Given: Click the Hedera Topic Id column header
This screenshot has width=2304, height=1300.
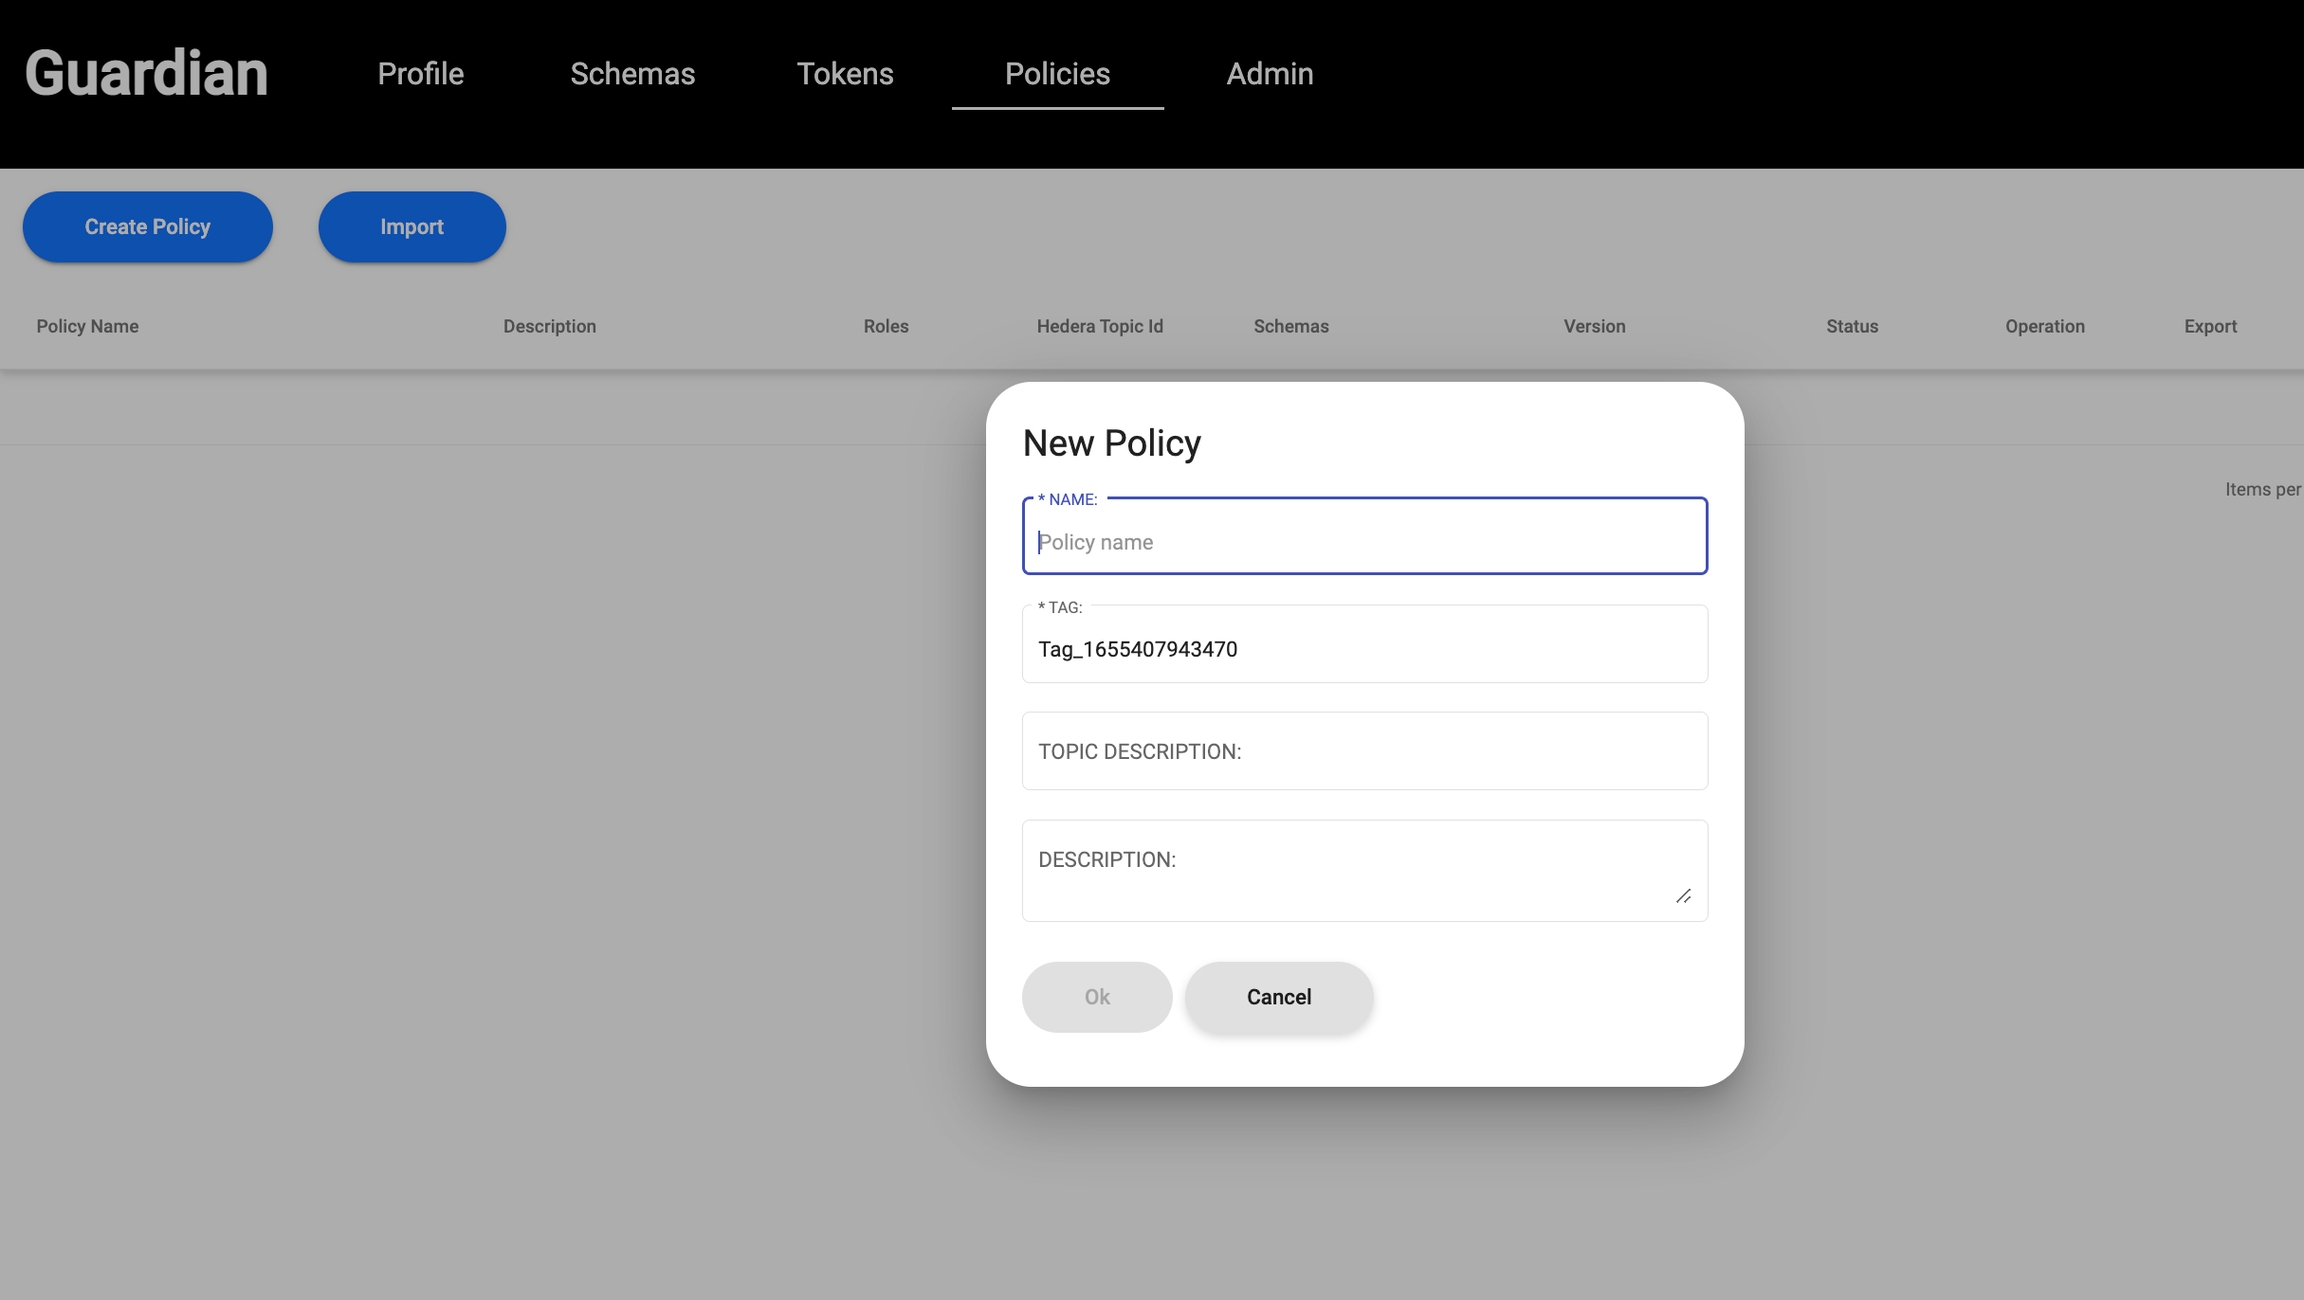Looking at the screenshot, I should (x=1099, y=326).
